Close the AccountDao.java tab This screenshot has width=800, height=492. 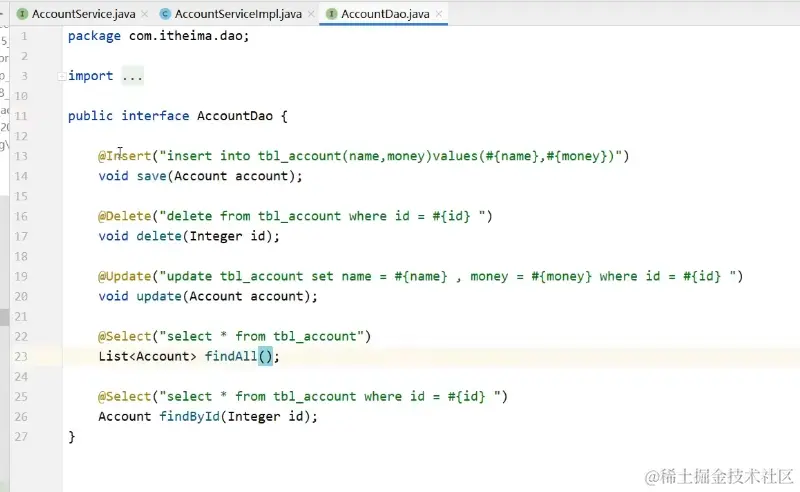(x=439, y=14)
